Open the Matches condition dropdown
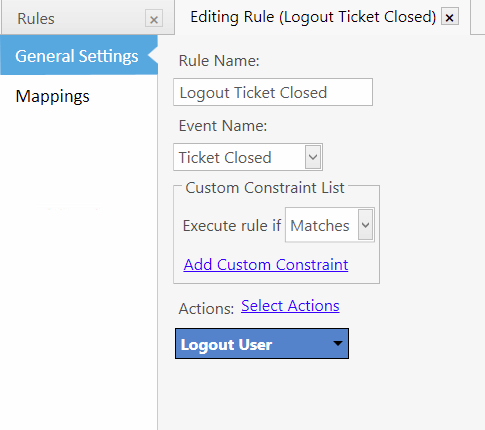The height and width of the screenshot is (430, 485). click(x=330, y=225)
